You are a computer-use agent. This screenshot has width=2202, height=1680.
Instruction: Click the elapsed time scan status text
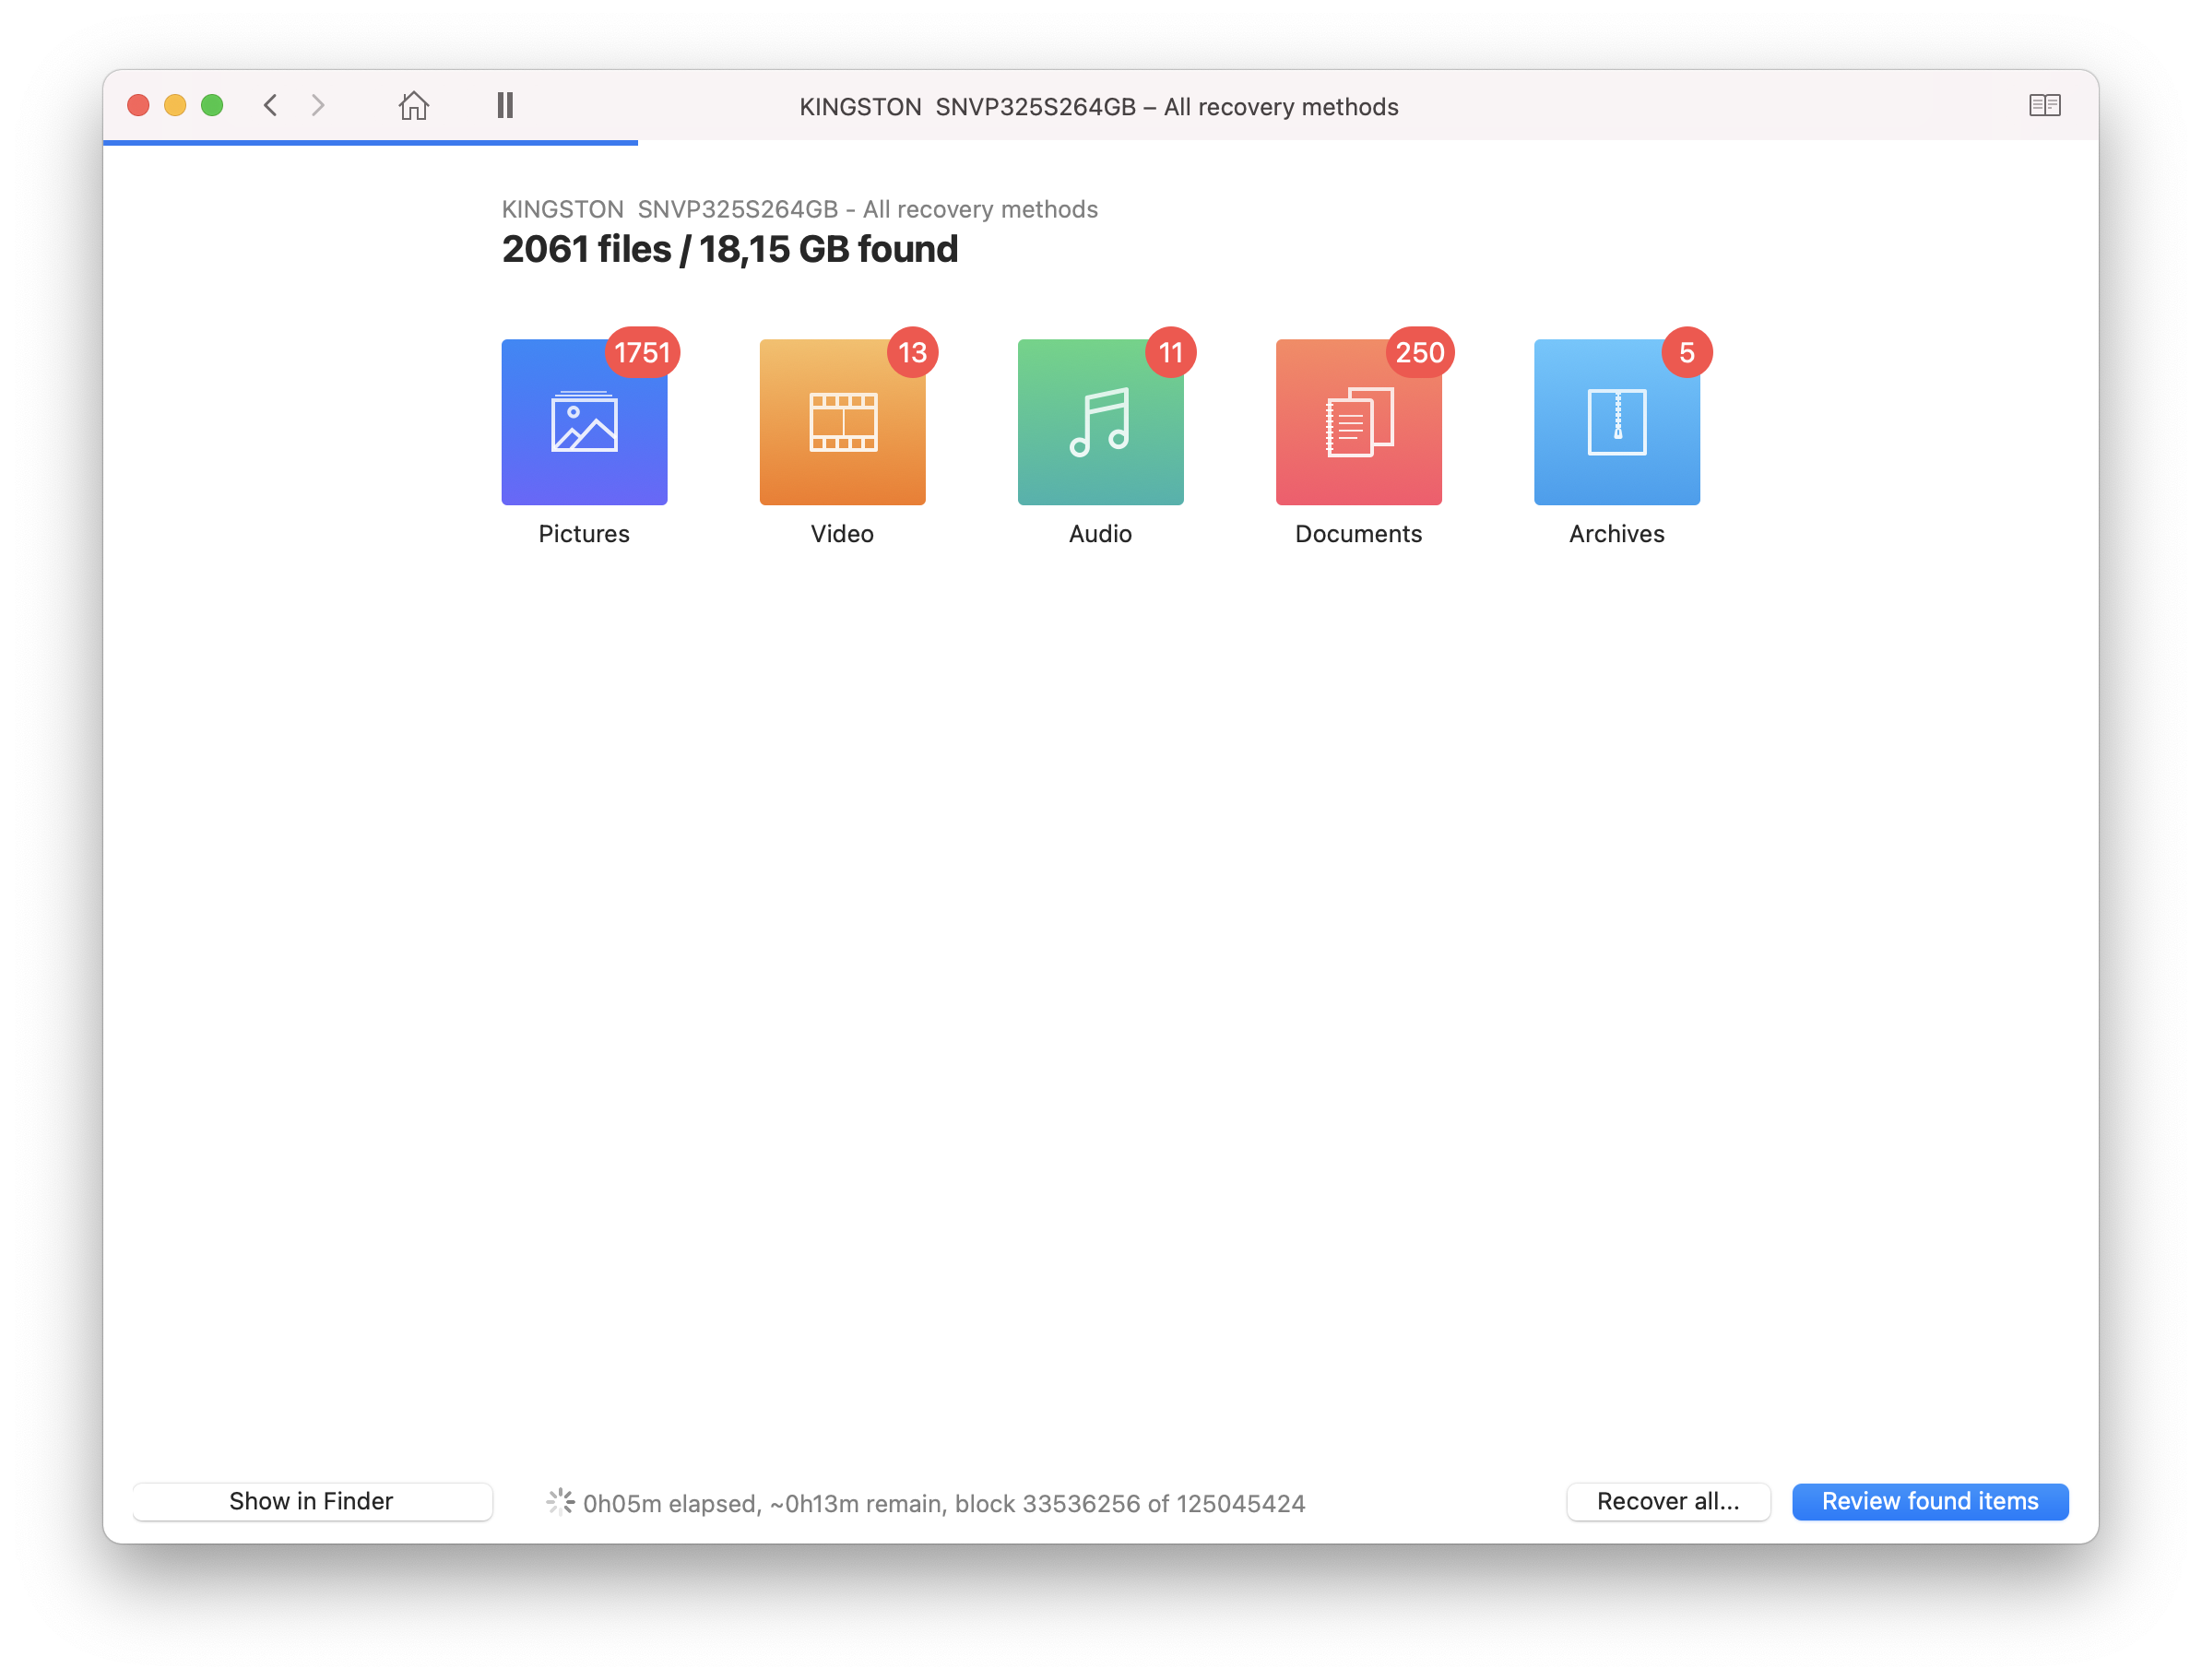coord(943,1503)
